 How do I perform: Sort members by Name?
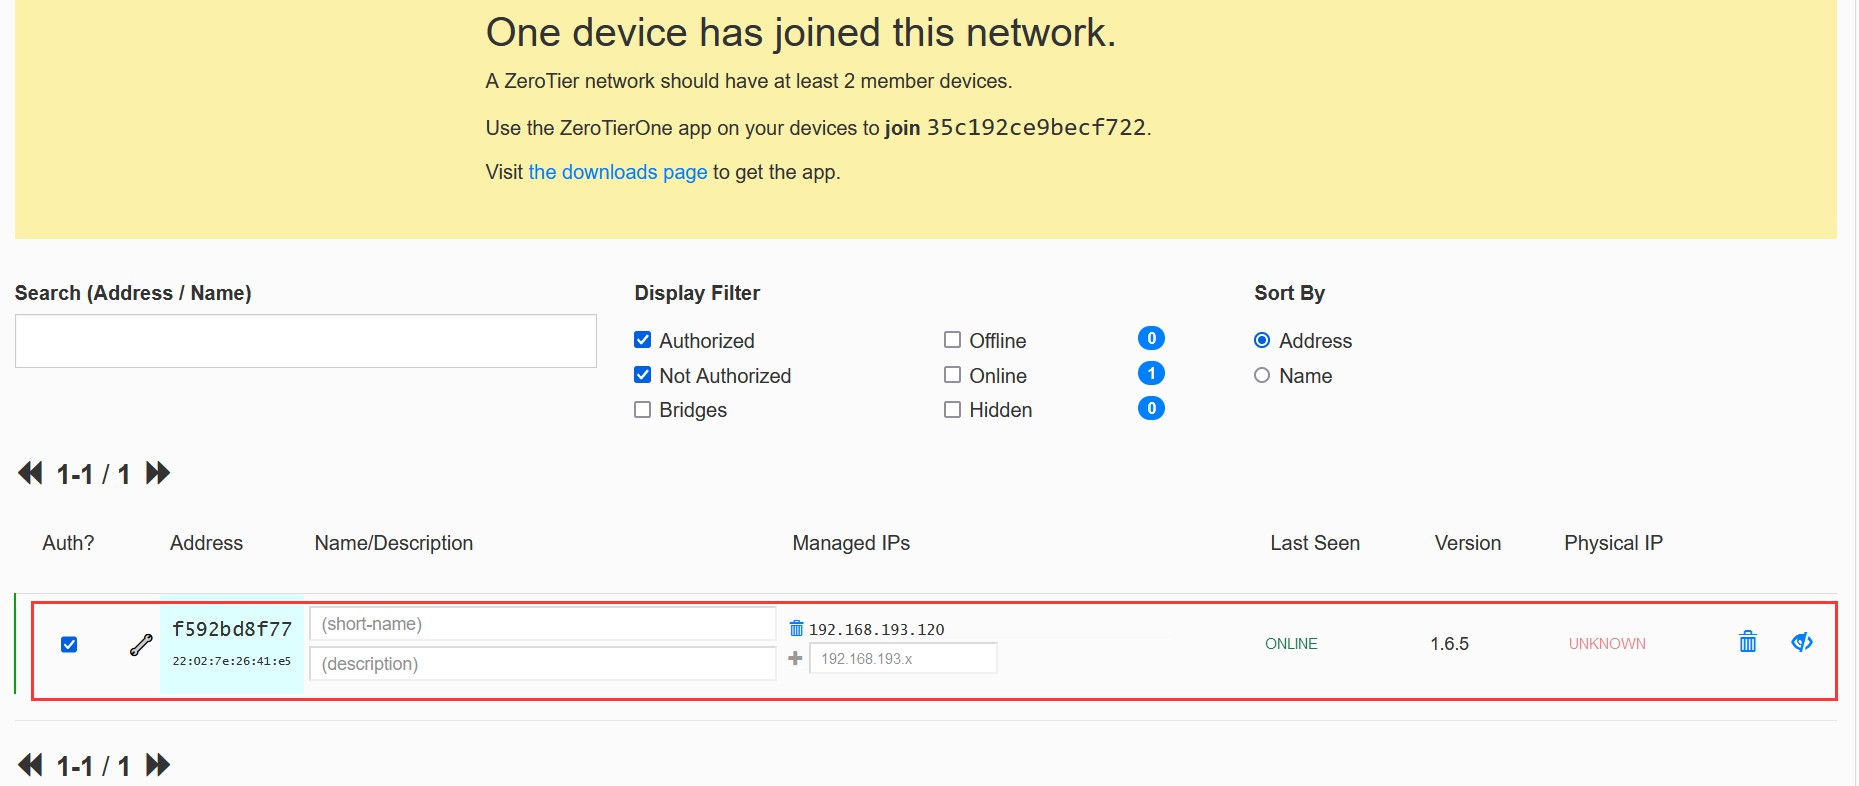(1262, 375)
